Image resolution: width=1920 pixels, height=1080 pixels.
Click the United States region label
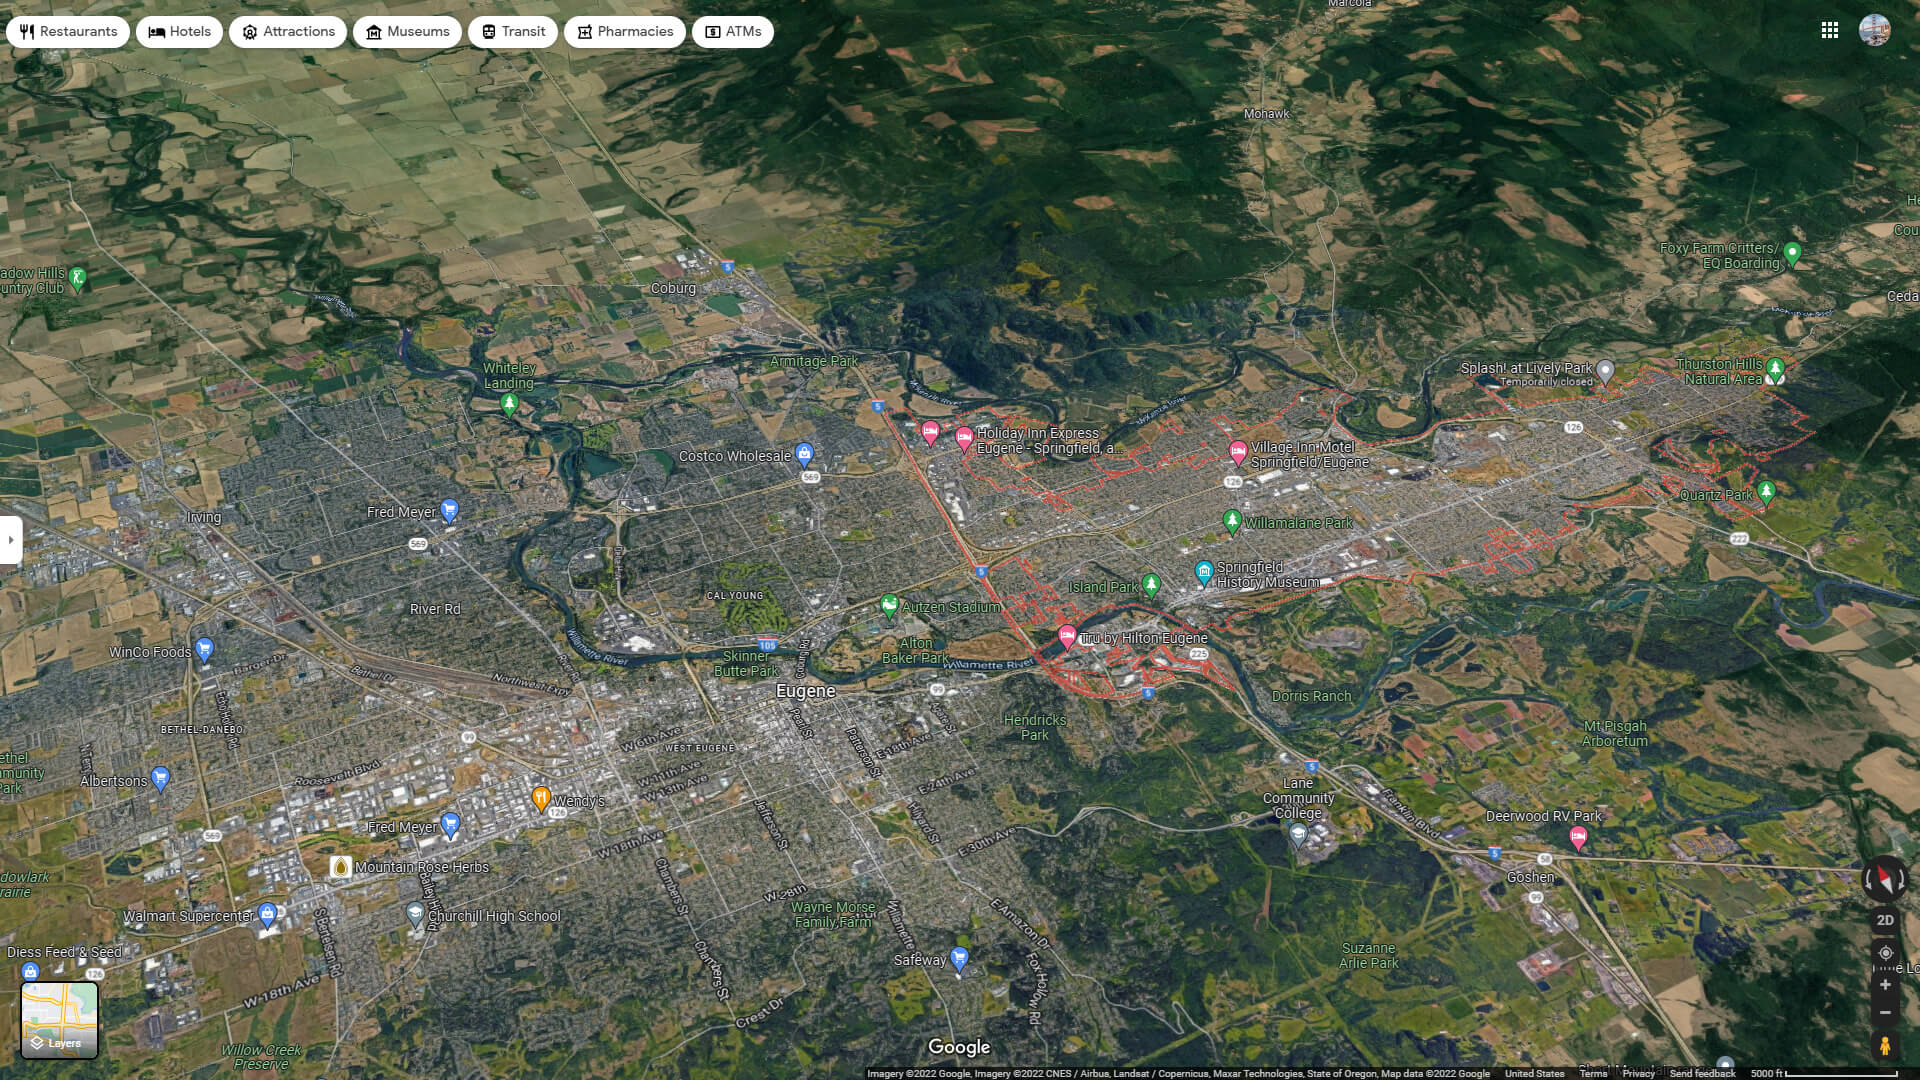1534,1073
